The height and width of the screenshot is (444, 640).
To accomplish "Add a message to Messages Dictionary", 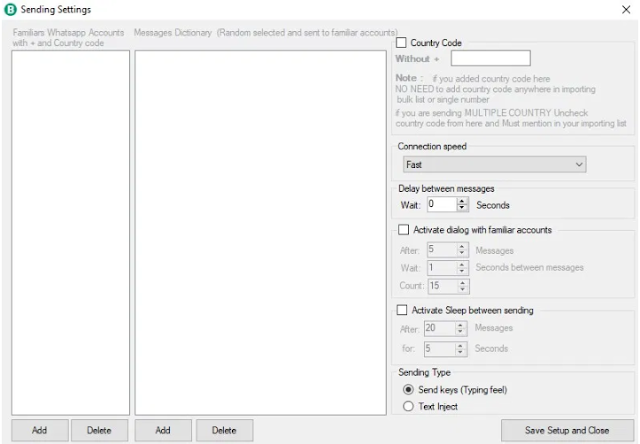I will [163, 430].
